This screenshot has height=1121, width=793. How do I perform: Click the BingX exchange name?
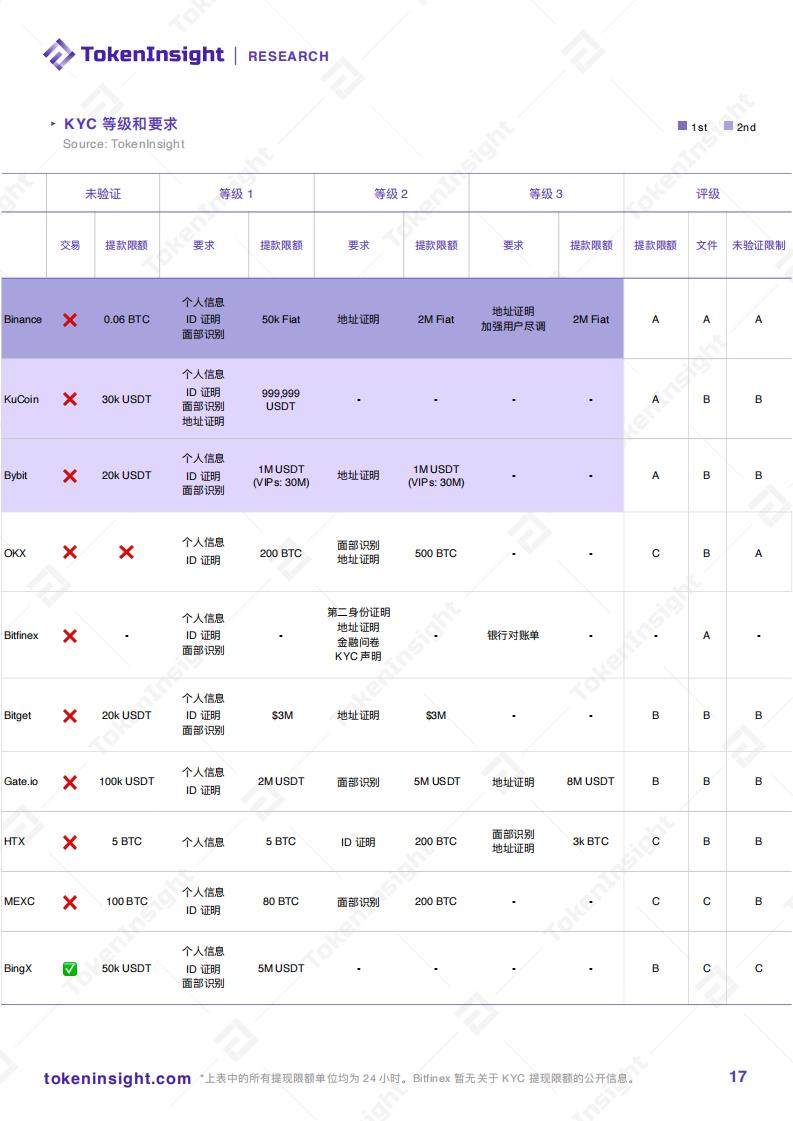[x=18, y=969]
